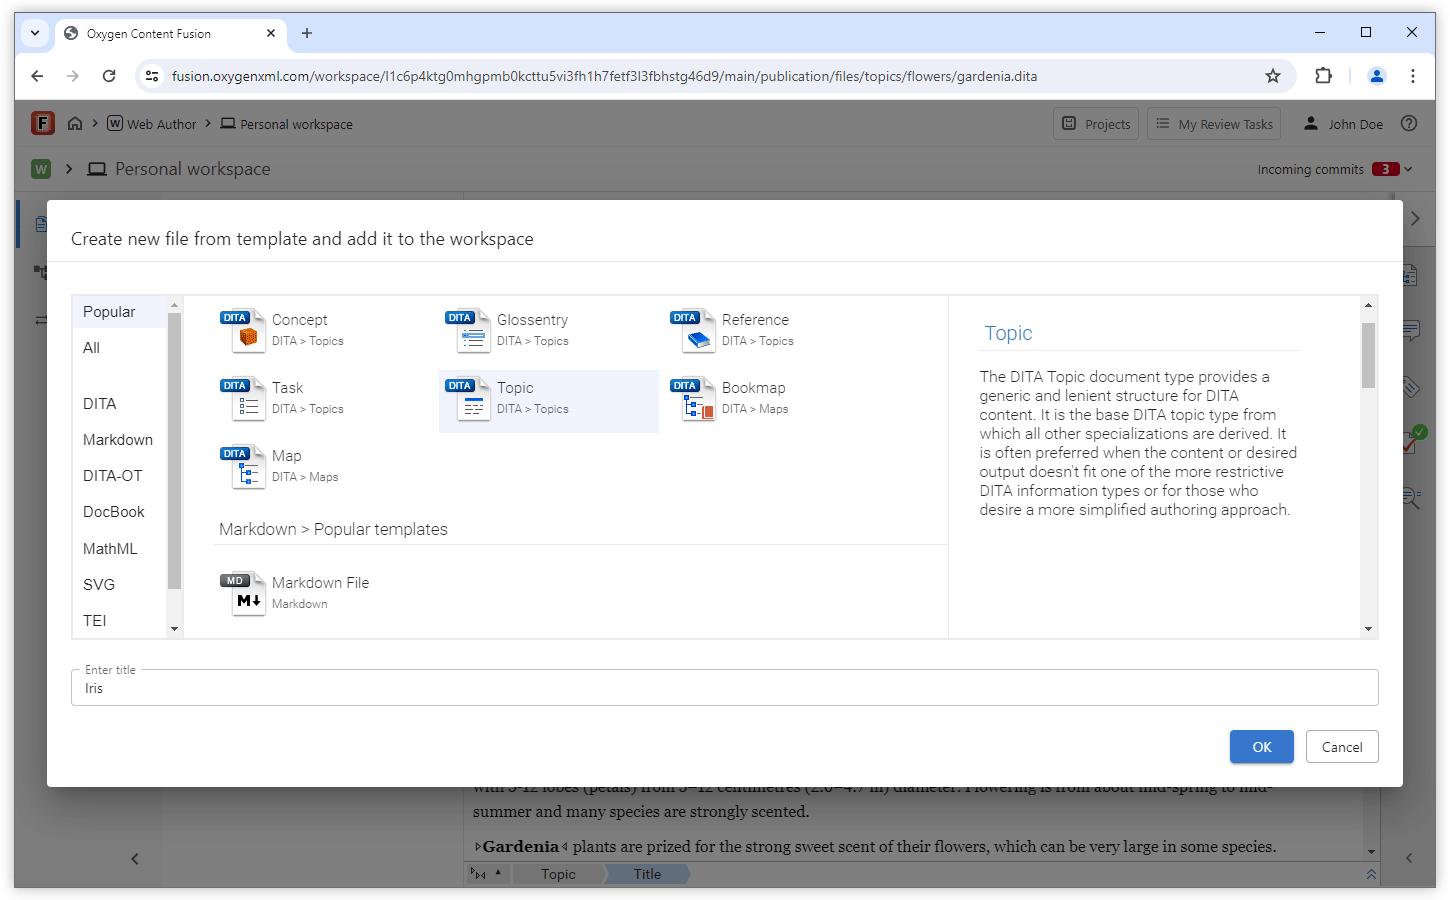Confirm with the OK button
1450x900 pixels.
(1262, 747)
